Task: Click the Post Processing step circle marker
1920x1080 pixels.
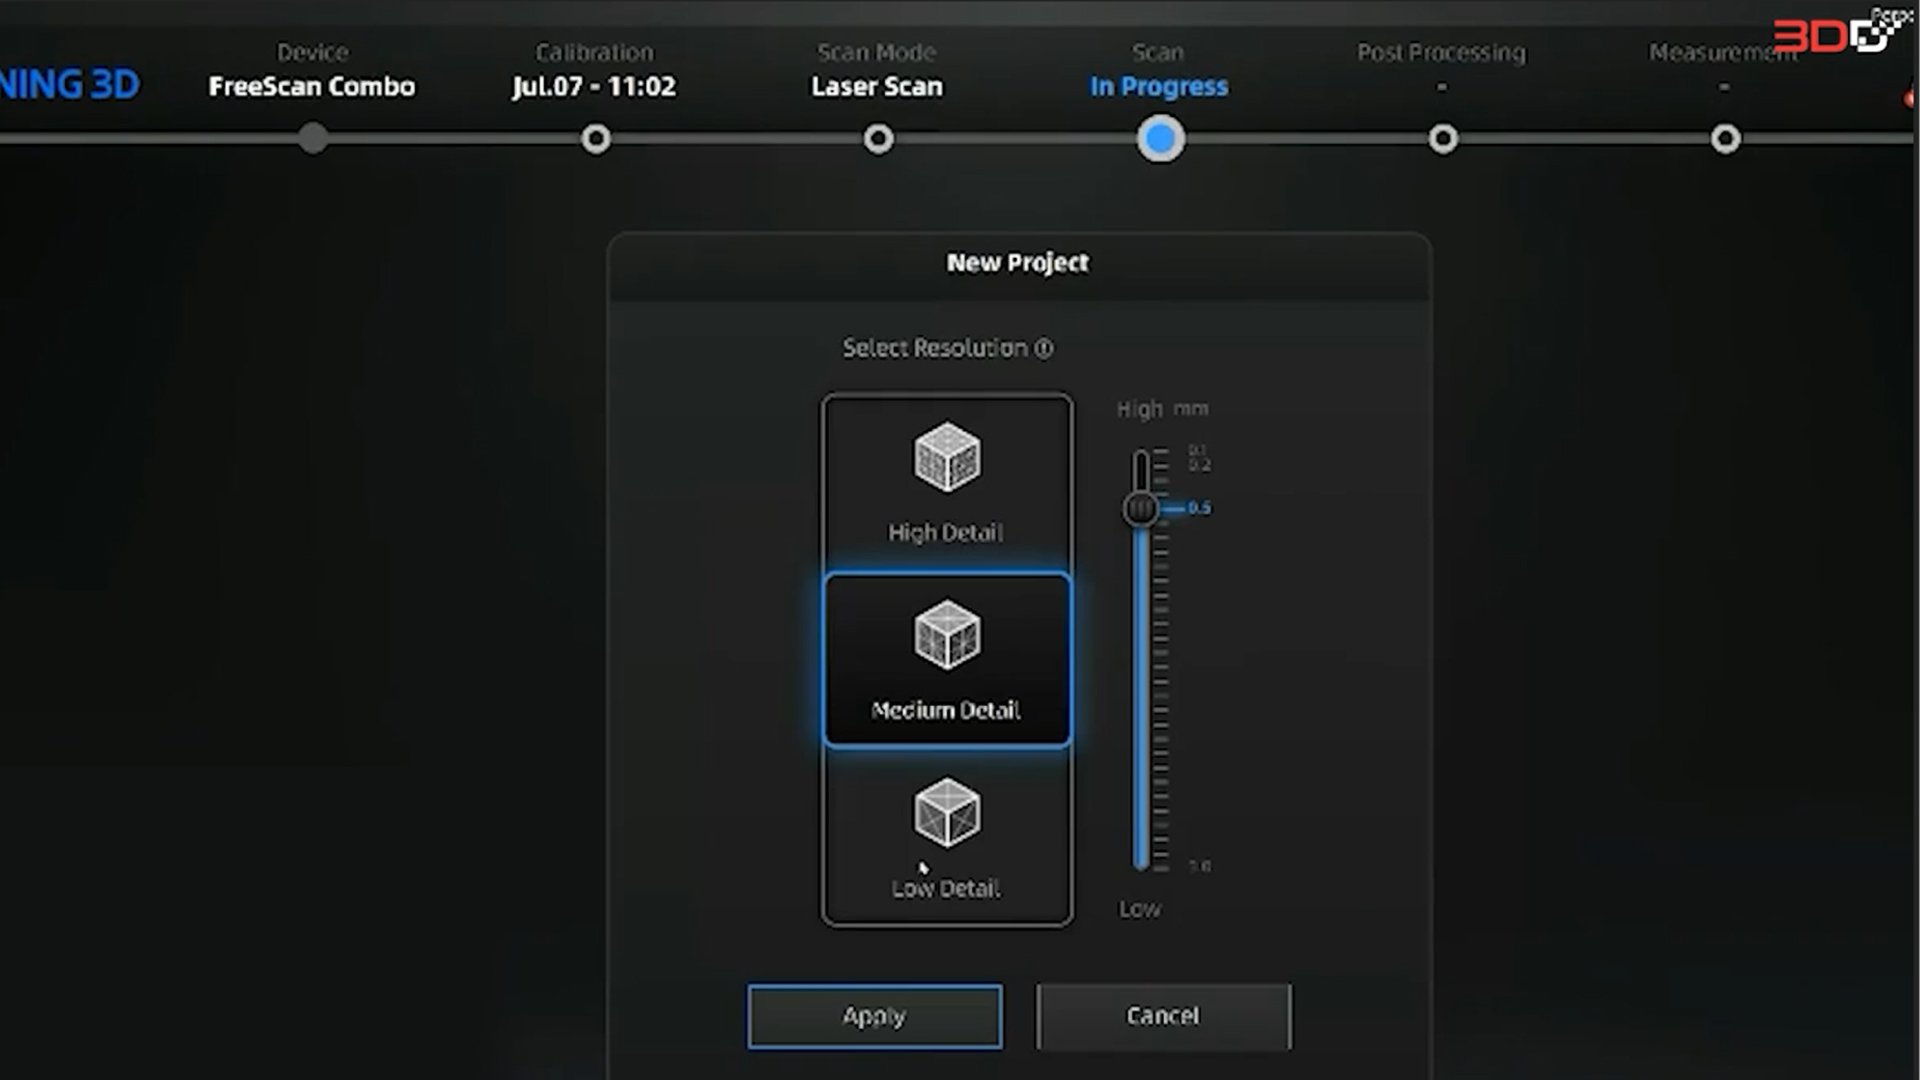Action: pyautogui.click(x=1443, y=139)
